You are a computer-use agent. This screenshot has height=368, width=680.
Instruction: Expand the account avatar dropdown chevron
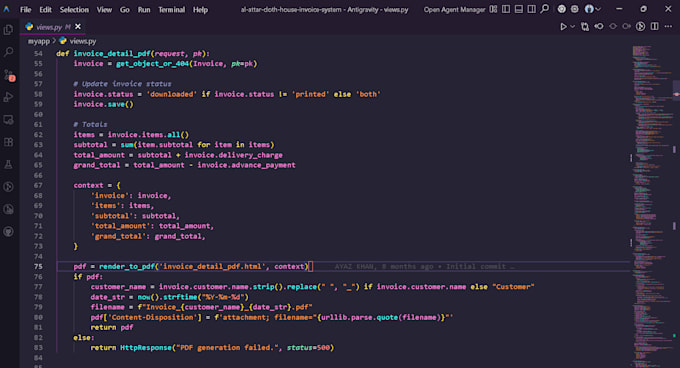(x=598, y=9)
